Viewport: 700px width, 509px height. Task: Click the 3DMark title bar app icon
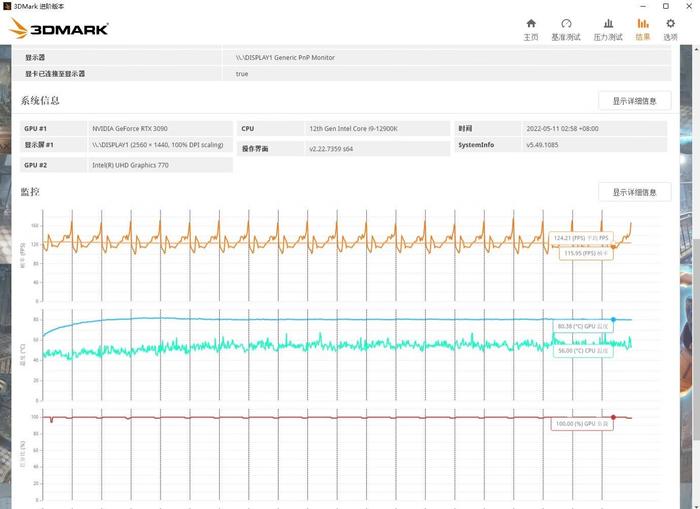tap(7, 6)
